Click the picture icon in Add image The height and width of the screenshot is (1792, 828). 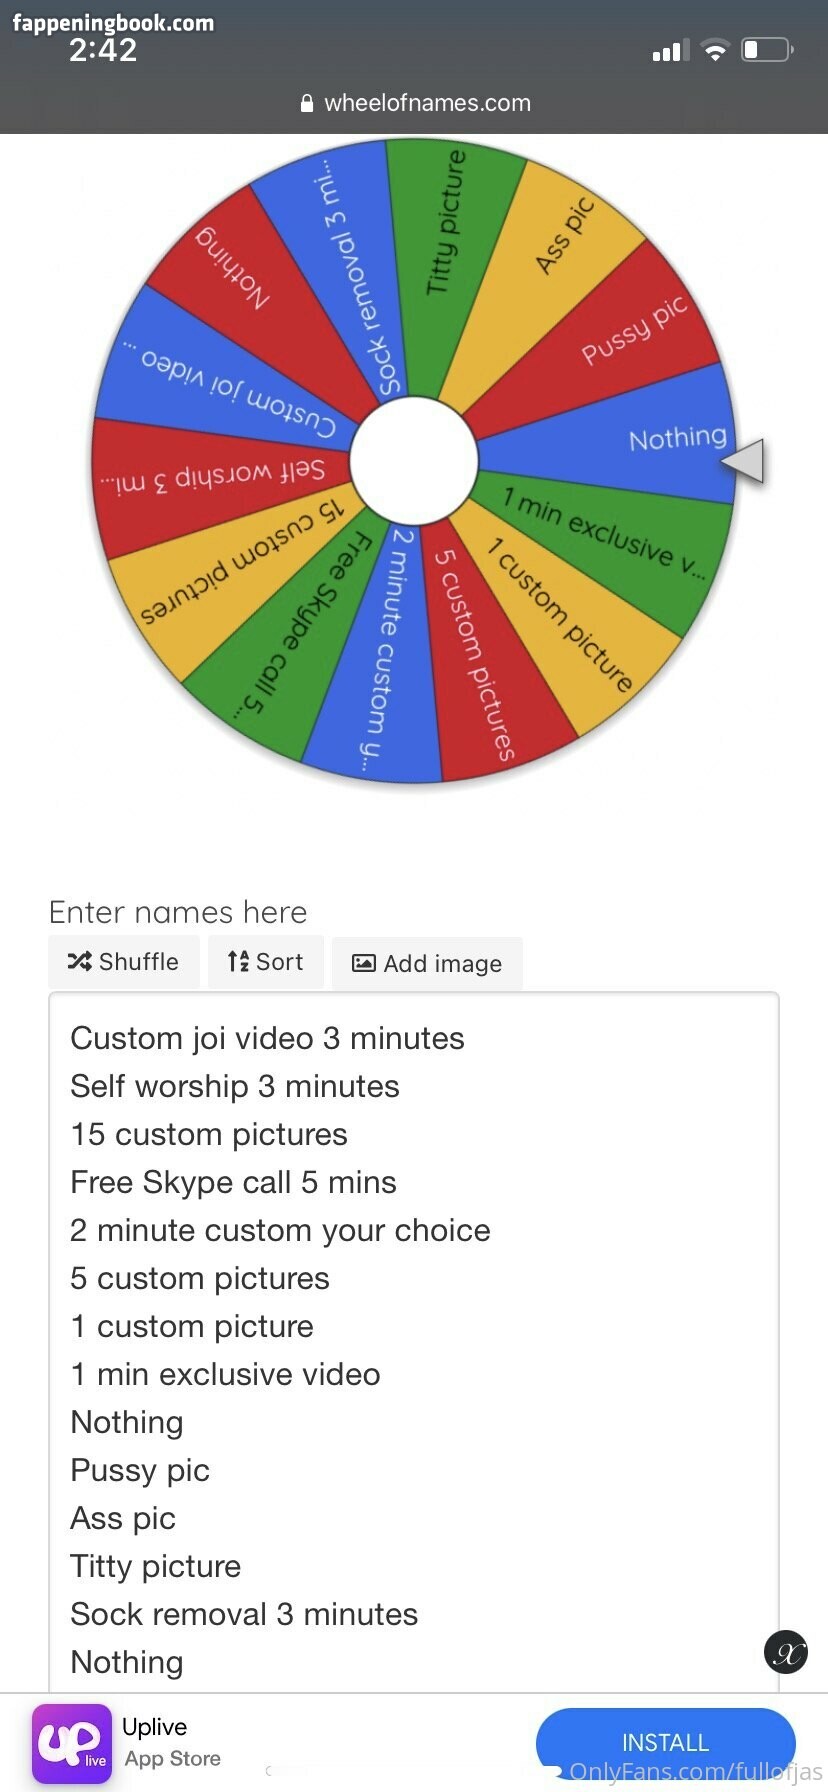[x=364, y=963]
